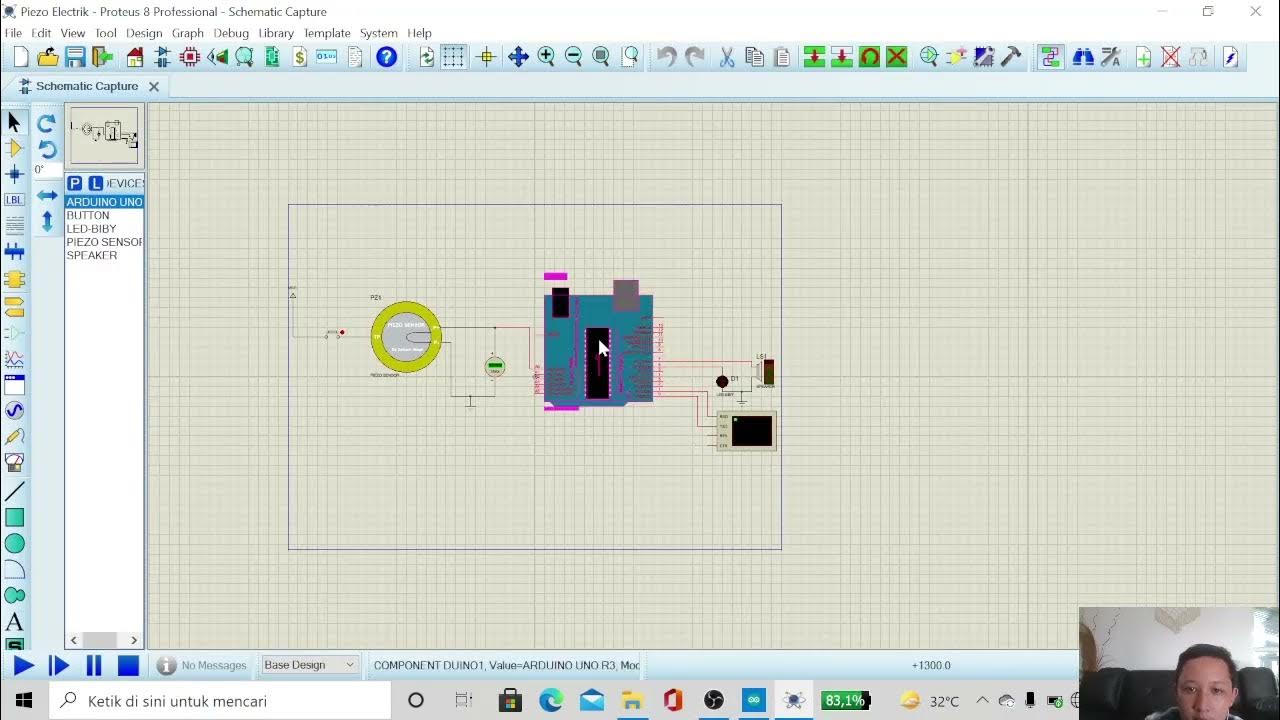The width and height of the screenshot is (1280, 720).
Task: Choose the Selection Mode arrow tool
Action: tap(14, 122)
